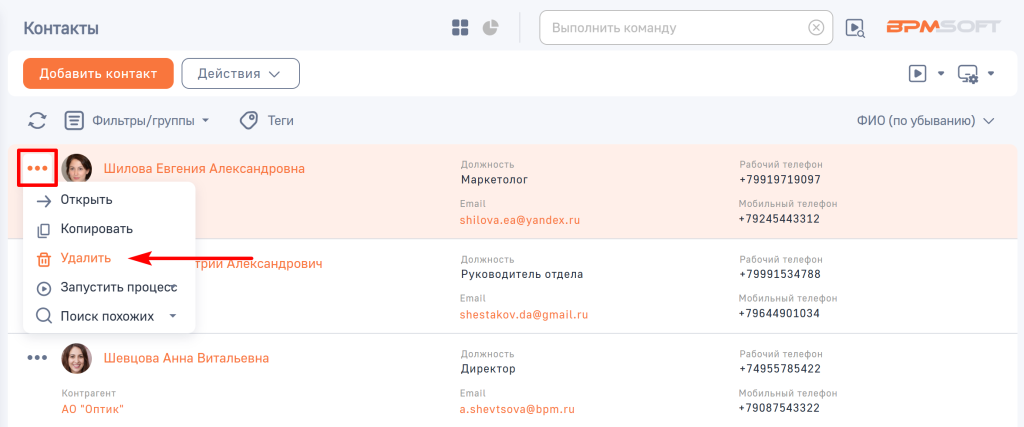The image size is (1024, 427).
Task: Click the run process play icon
Action: pos(917,73)
